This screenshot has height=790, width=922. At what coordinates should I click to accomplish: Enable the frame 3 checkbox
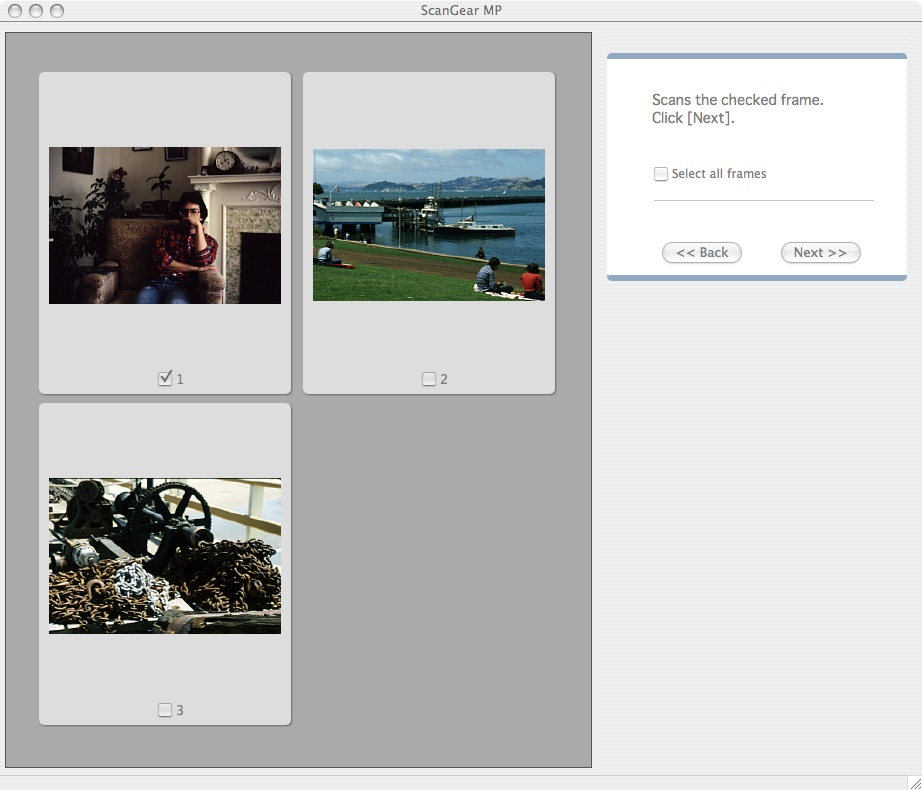tap(165, 710)
